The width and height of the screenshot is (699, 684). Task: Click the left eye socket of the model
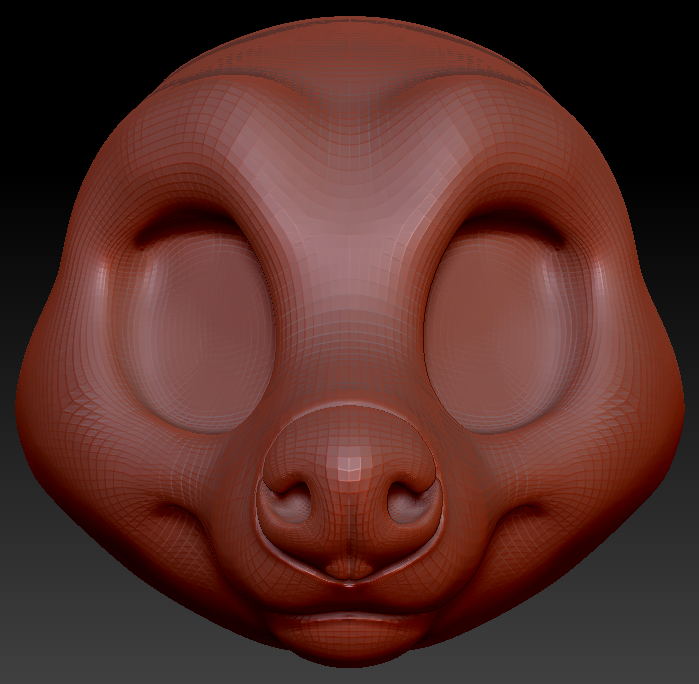(x=196, y=325)
